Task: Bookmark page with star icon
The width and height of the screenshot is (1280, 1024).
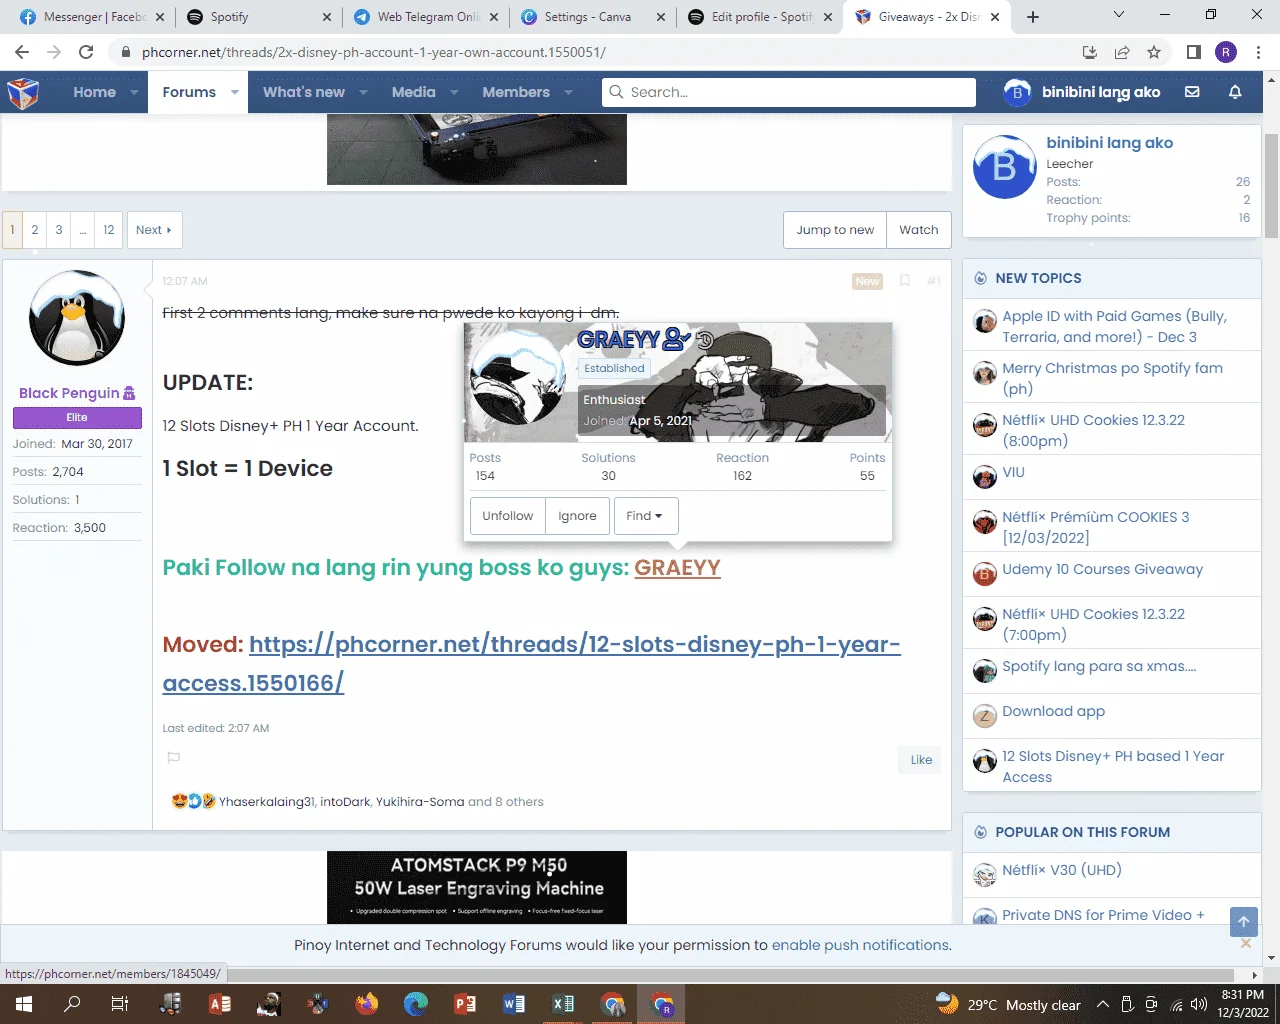Action: [1154, 52]
